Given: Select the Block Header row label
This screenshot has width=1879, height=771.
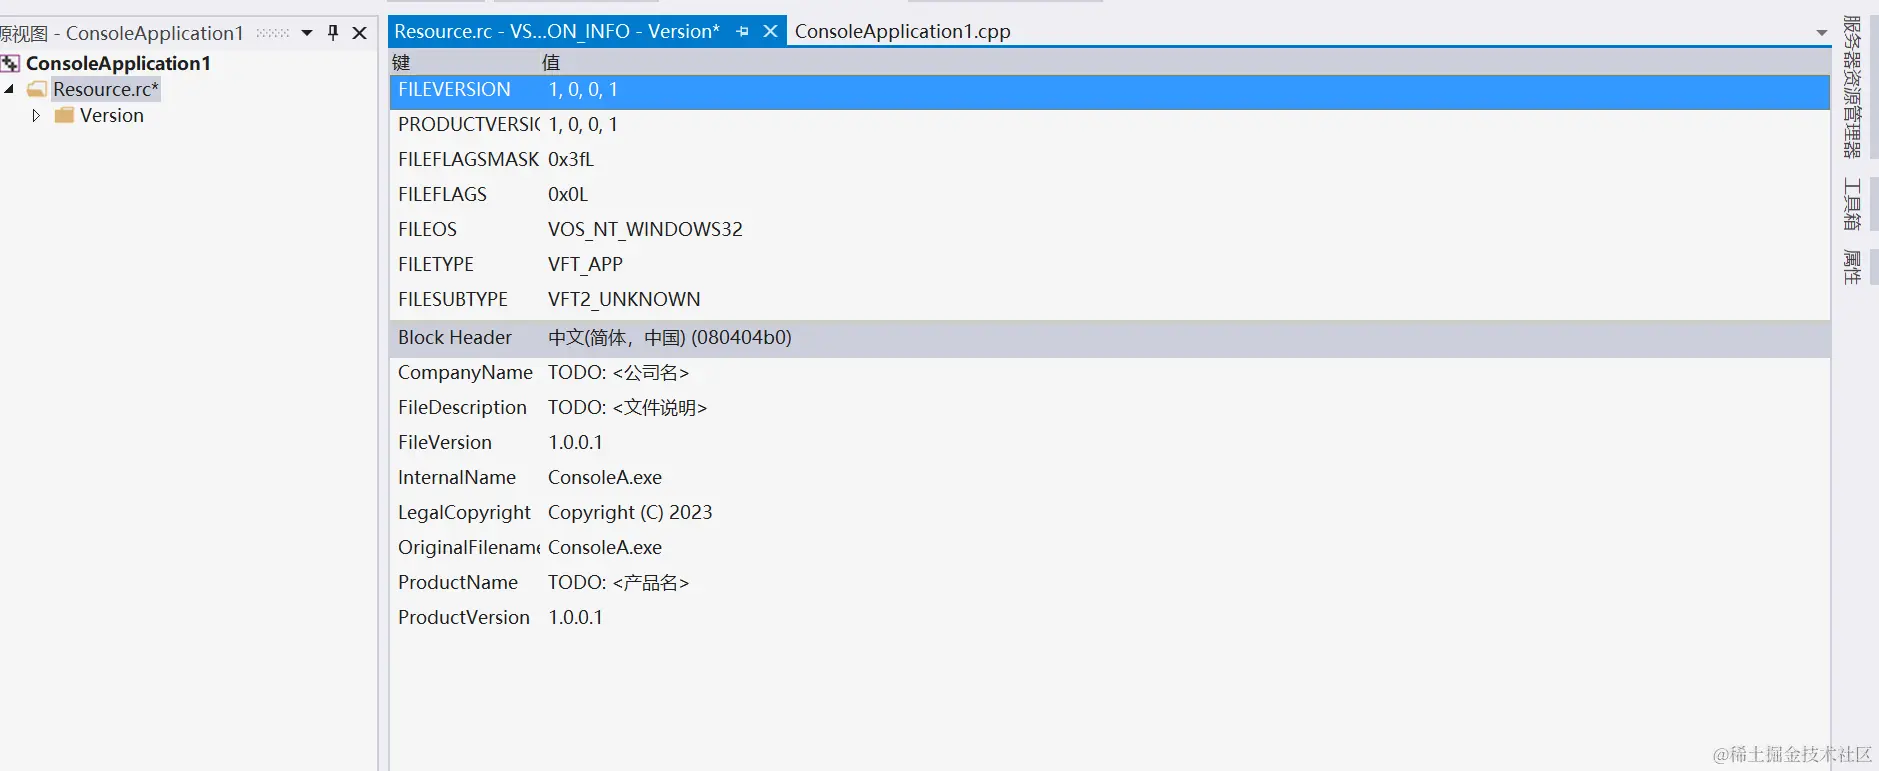Looking at the screenshot, I should [x=455, y=337].
